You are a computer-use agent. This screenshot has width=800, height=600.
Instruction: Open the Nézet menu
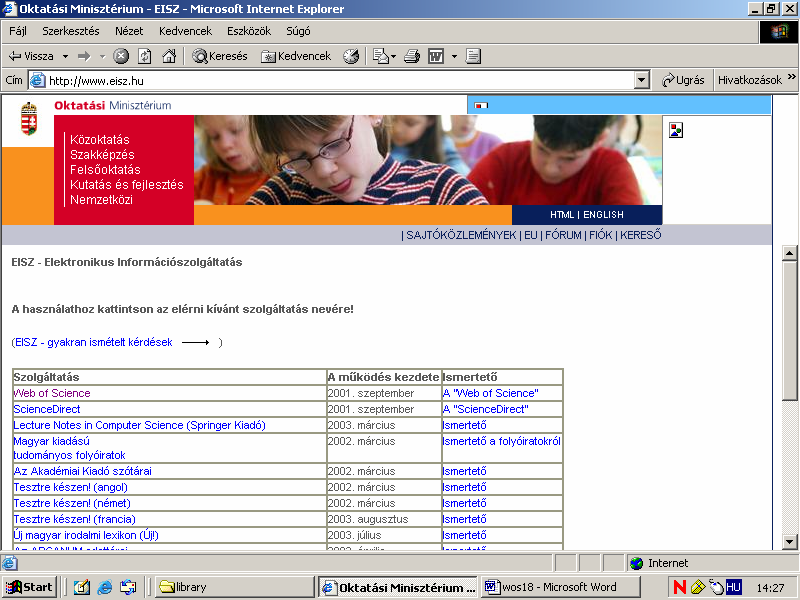129,31
